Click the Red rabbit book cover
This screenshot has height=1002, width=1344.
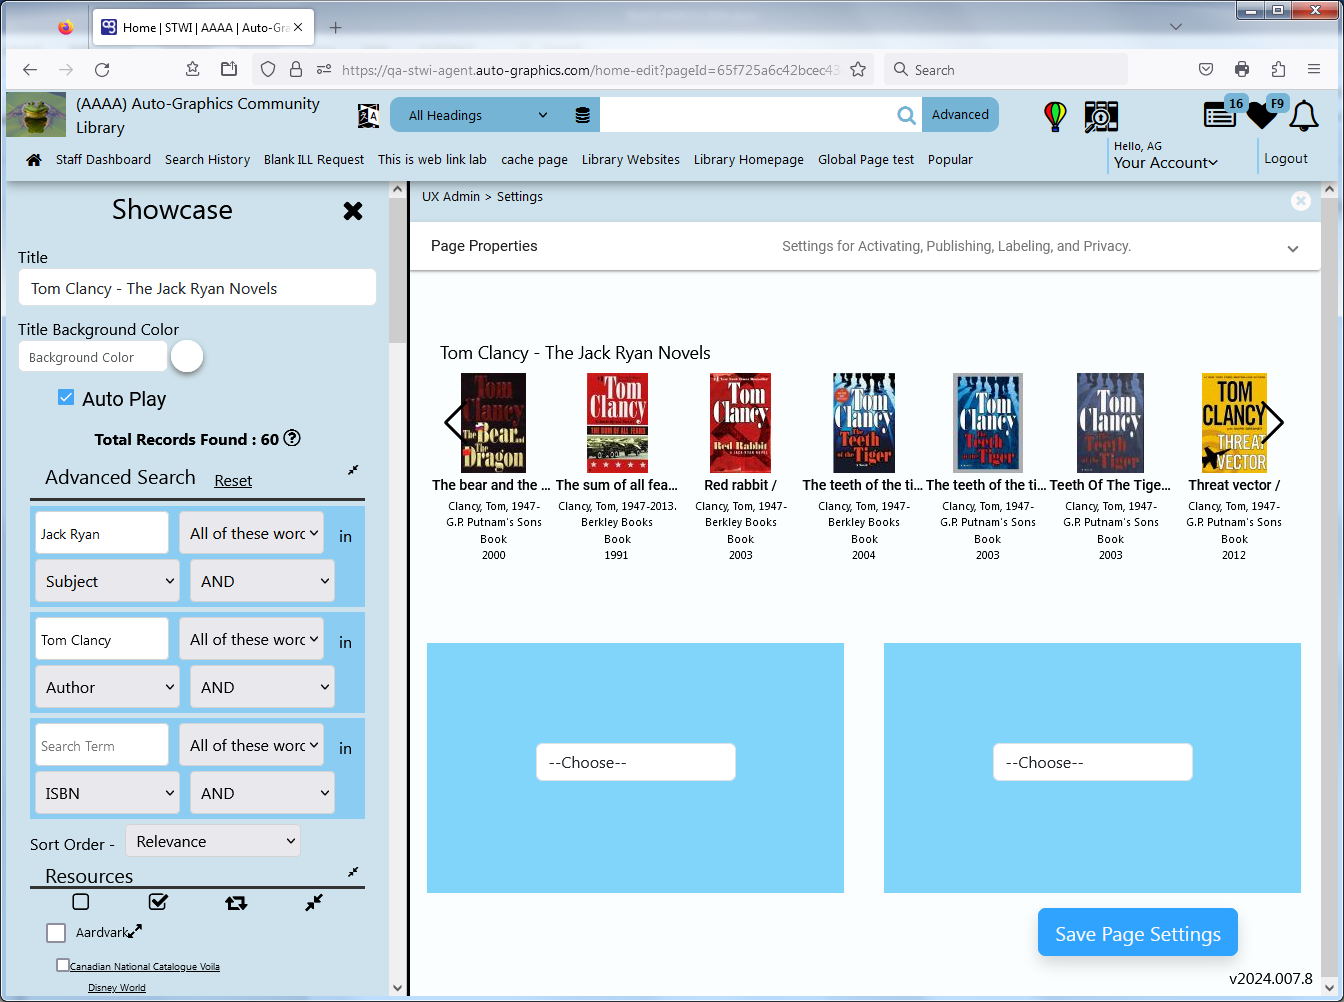point(740,423)
